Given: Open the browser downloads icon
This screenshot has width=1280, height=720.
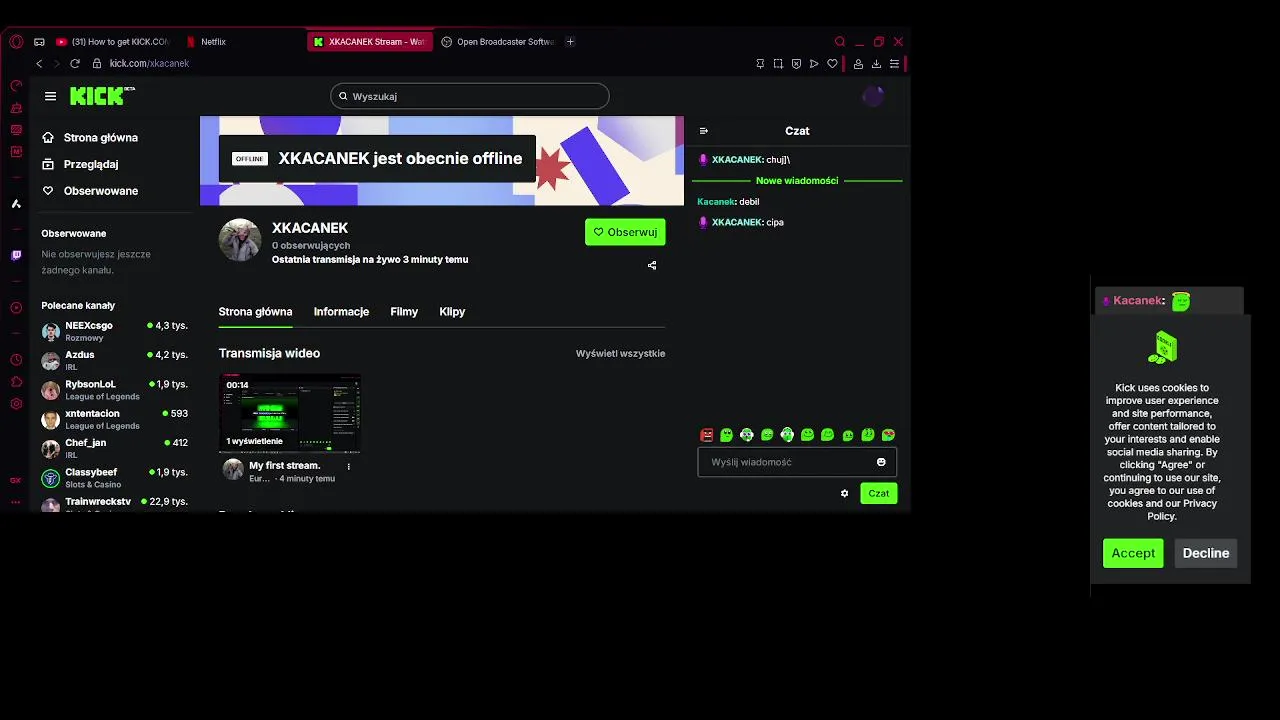Looking at the screenshot, I should coord(876,63).
